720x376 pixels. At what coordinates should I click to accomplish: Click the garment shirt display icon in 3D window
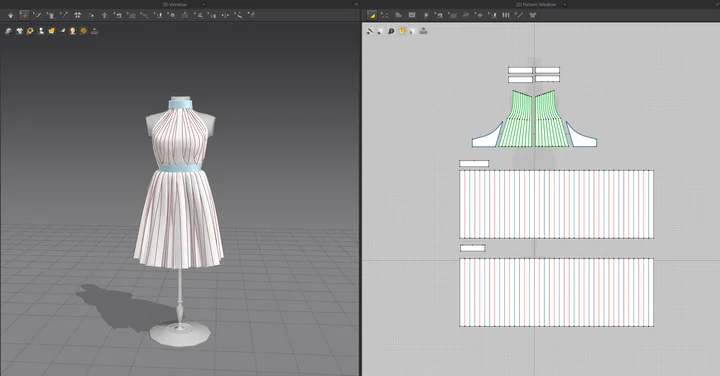19,31
